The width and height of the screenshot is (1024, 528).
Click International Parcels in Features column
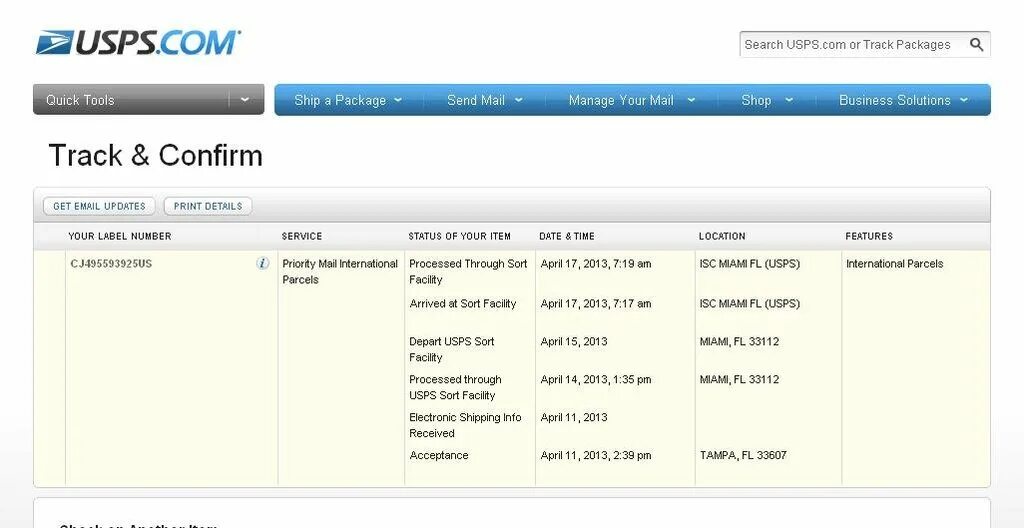895,264
